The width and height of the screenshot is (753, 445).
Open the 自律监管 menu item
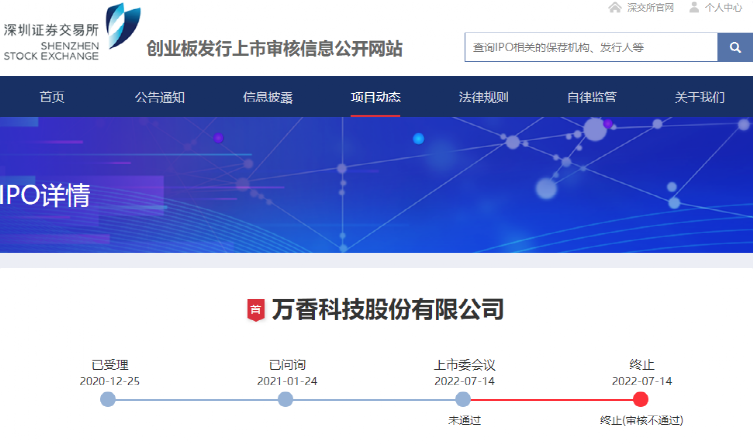coord(592,97)
